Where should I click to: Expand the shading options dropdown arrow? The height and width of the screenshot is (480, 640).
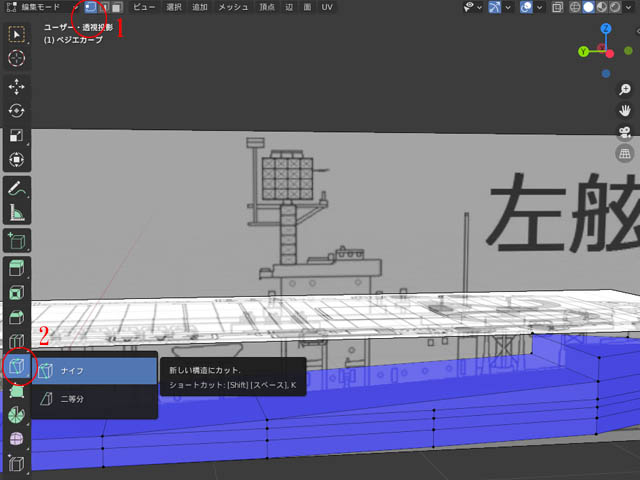tap(628, 7)
